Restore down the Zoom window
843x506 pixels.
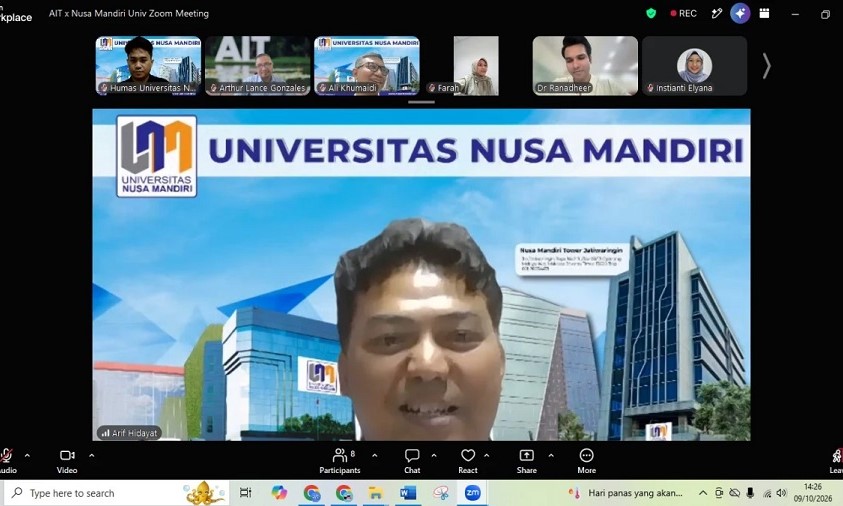click(825, 14)
